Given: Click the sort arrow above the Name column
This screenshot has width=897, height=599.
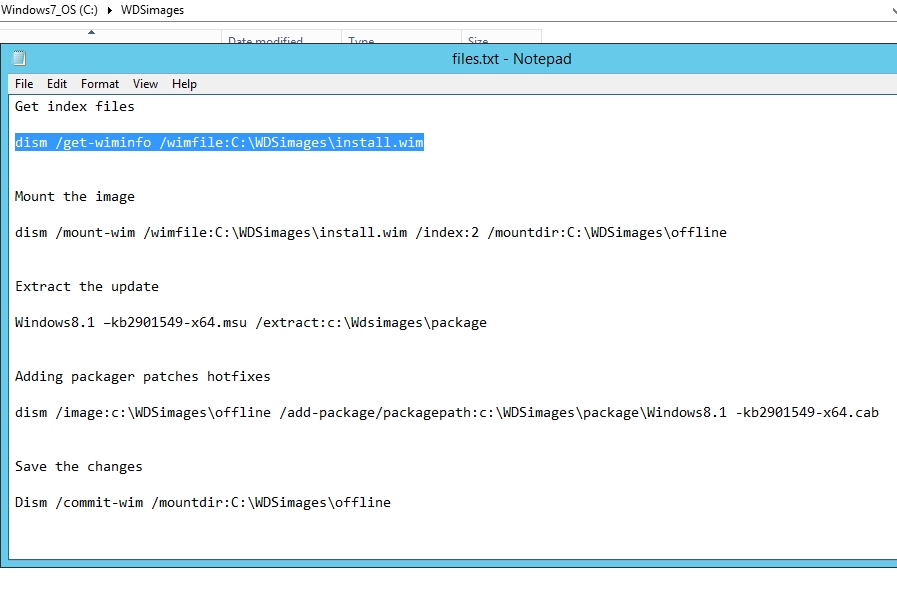Looking at the screenshot, I should click(x=92, y=33).
